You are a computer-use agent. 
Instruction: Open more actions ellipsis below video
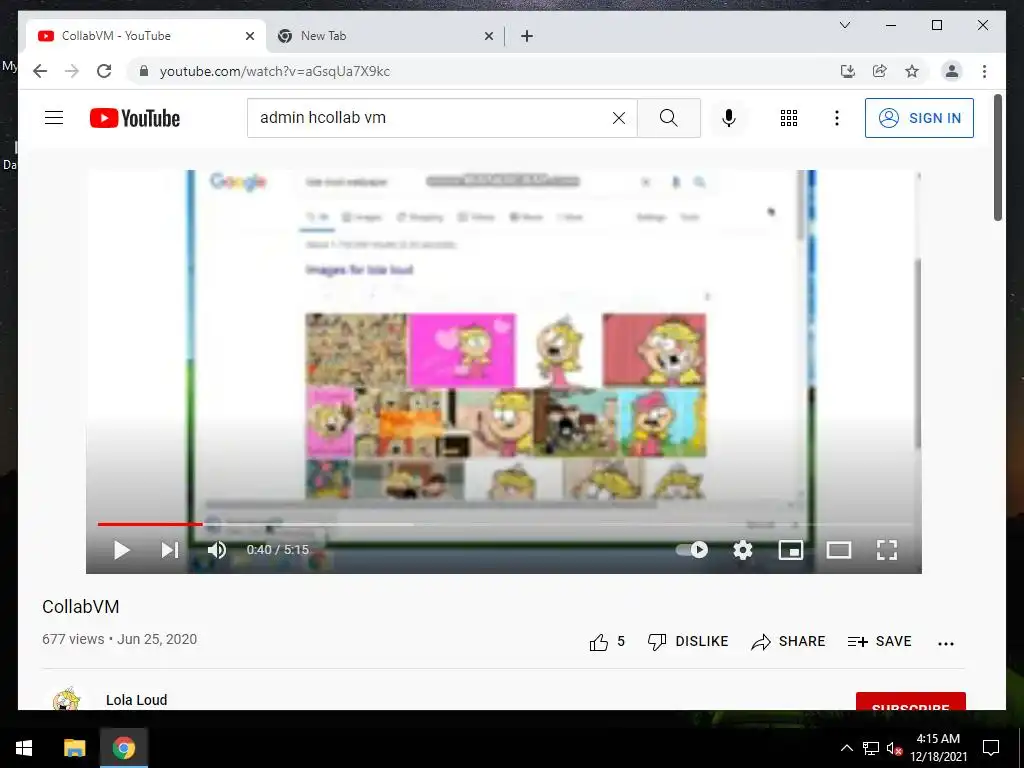[x=946, y=643]
